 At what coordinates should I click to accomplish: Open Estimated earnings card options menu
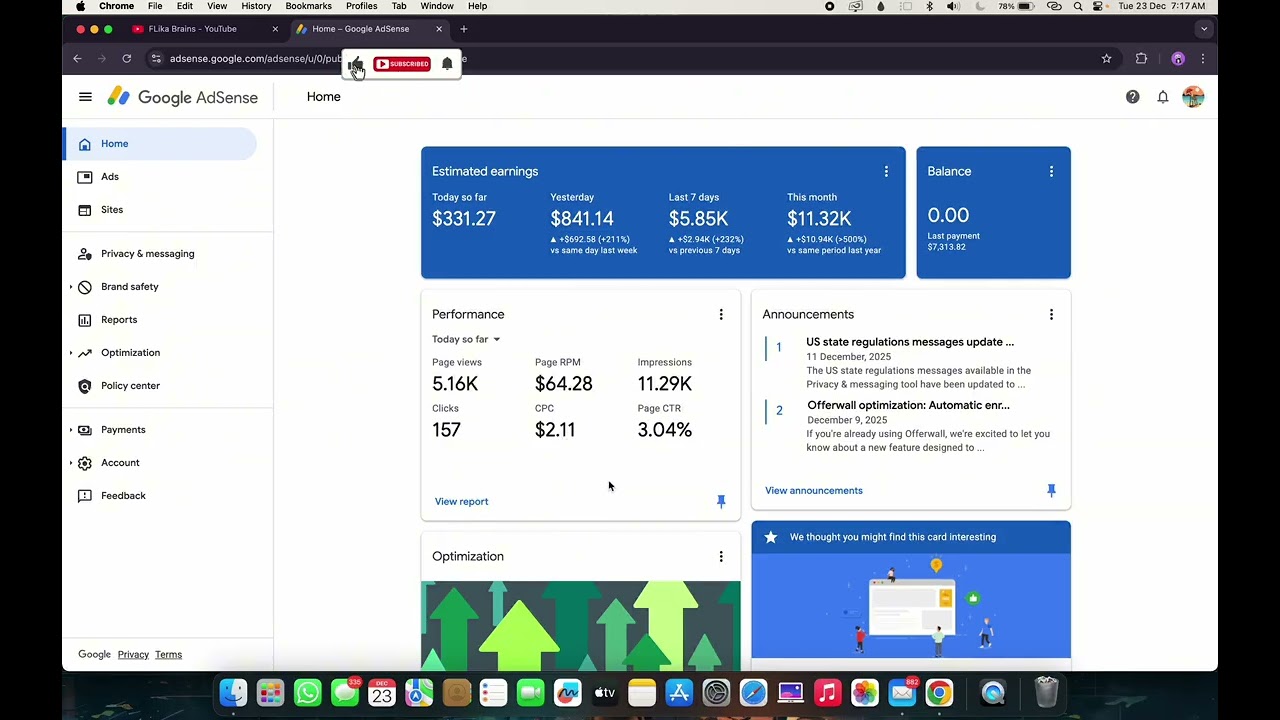click(x=886, y=172)
